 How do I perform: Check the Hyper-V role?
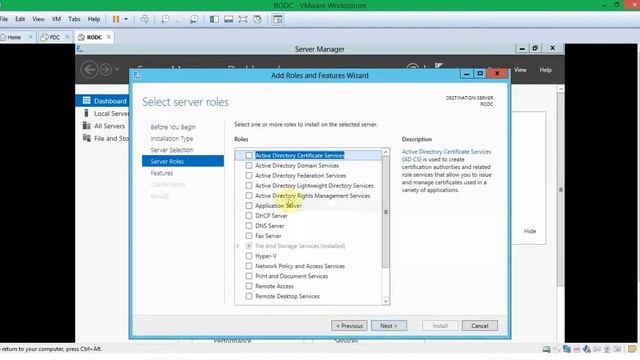(x=249, y=256)
